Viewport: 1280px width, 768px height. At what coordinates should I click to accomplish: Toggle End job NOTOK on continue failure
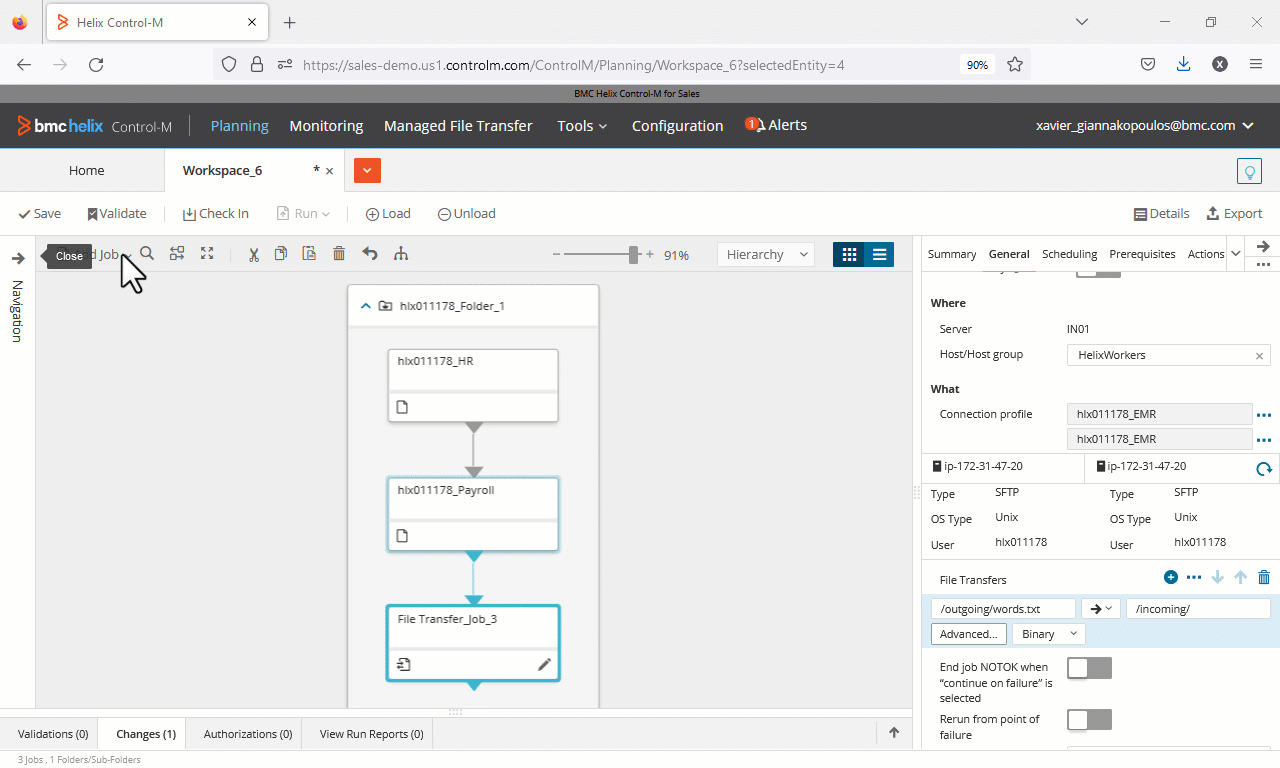click(1089, 668)
